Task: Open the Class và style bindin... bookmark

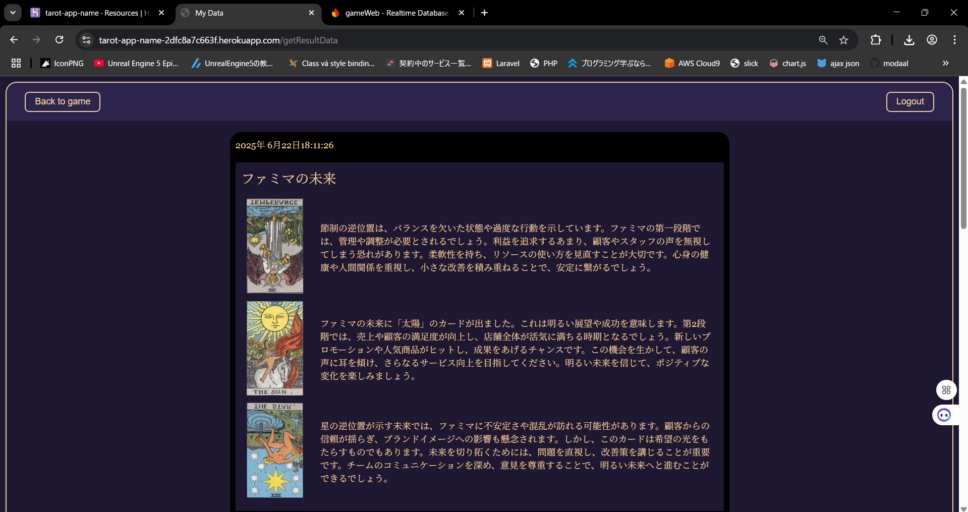Action: [332, 63]
